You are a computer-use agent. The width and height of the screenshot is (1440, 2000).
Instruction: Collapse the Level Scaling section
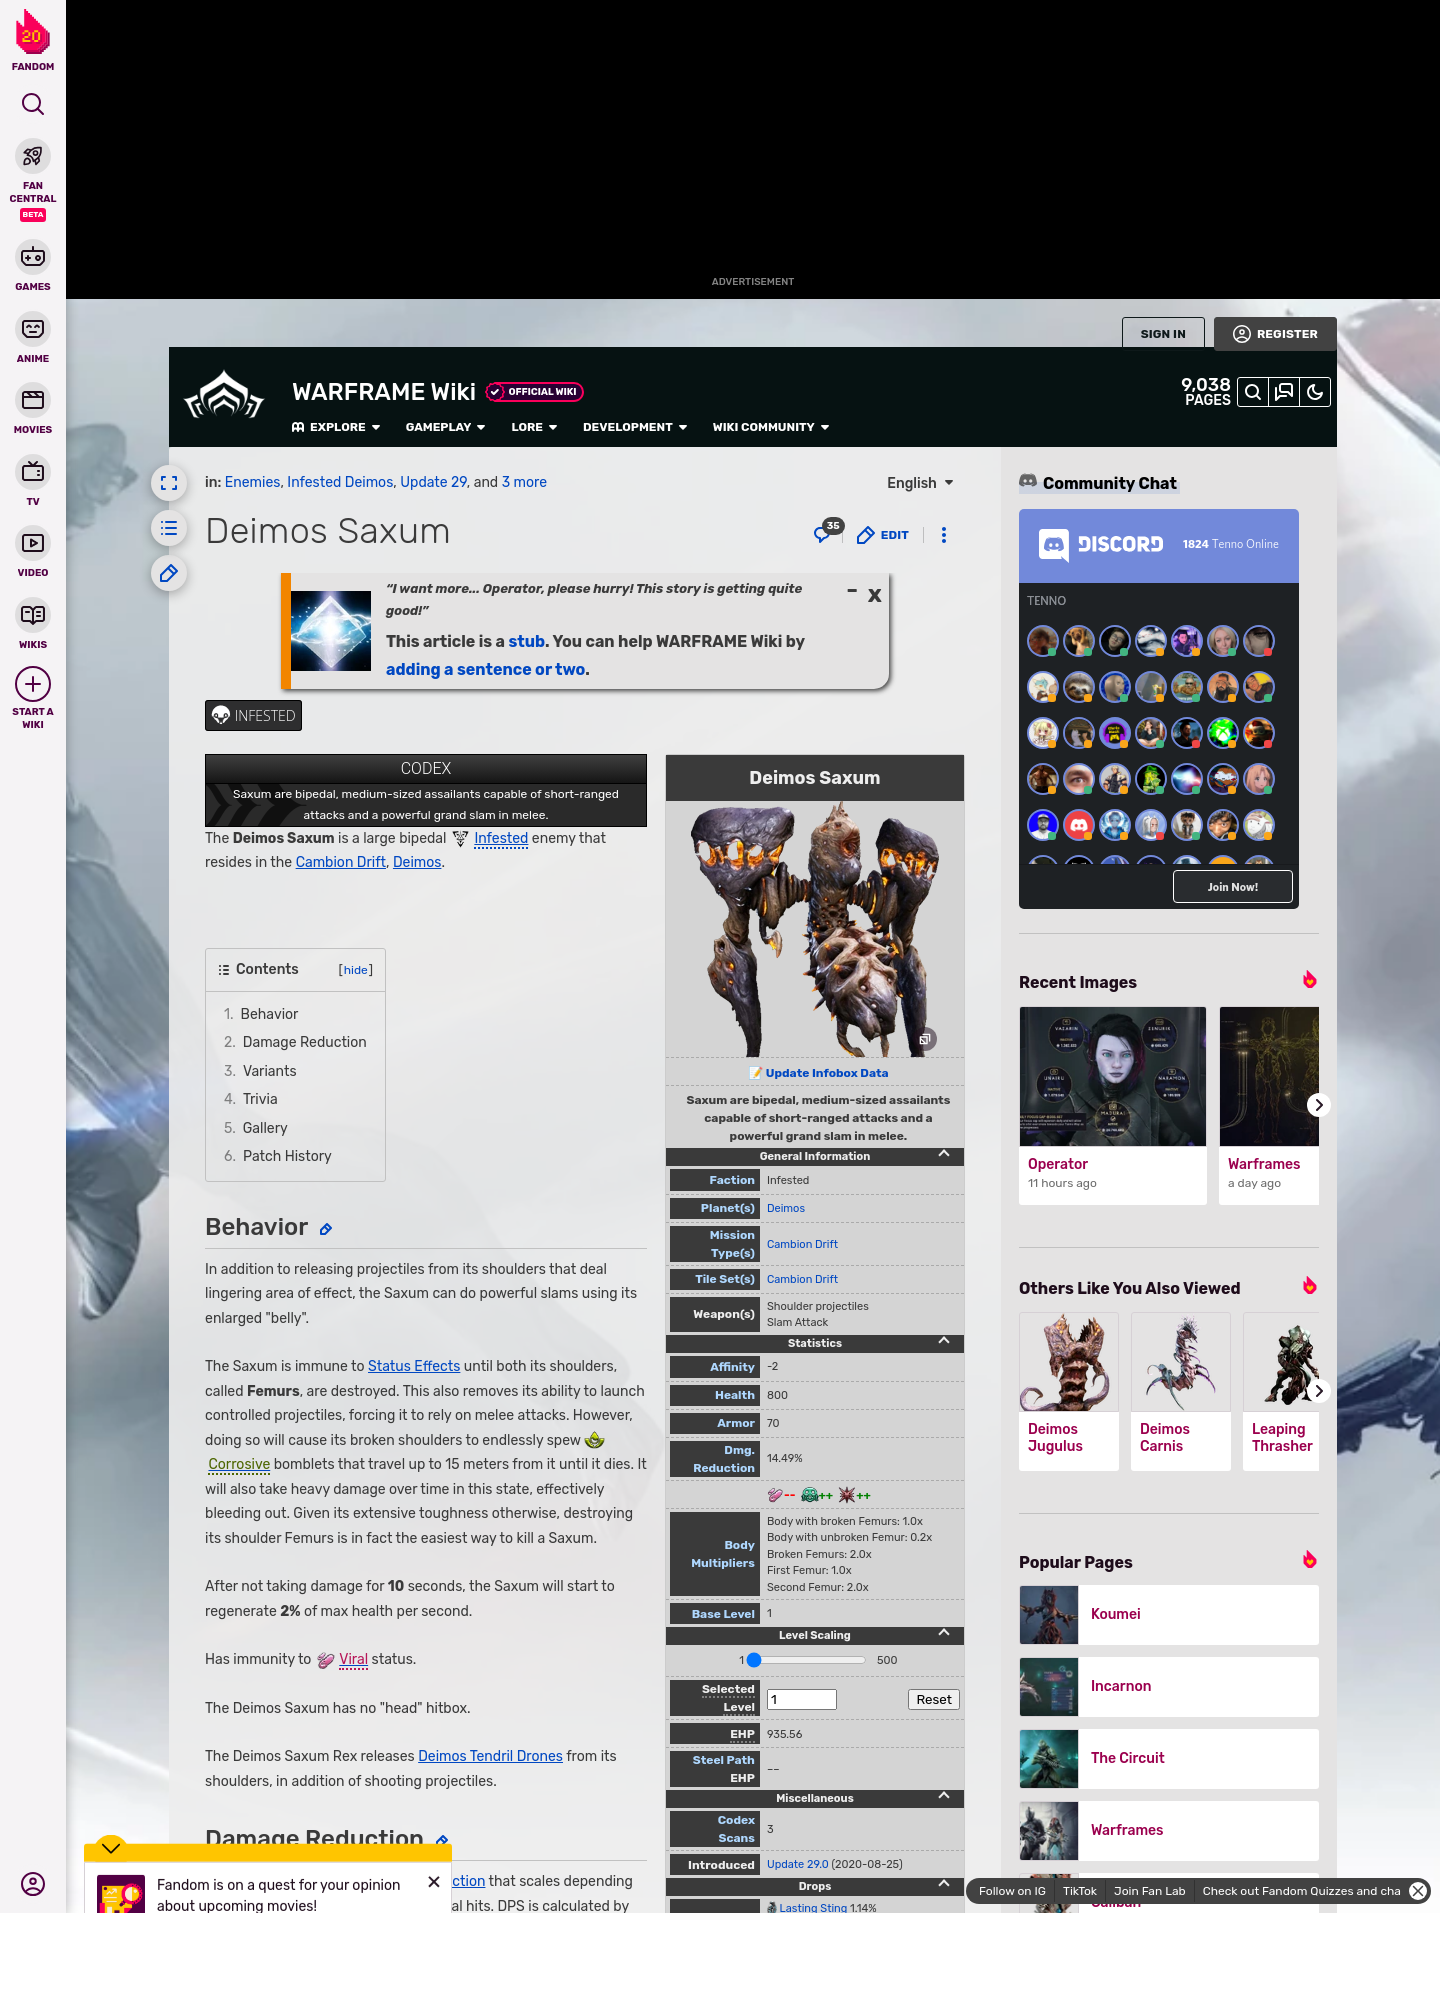pyautogui.click(x=944, y=1633)
